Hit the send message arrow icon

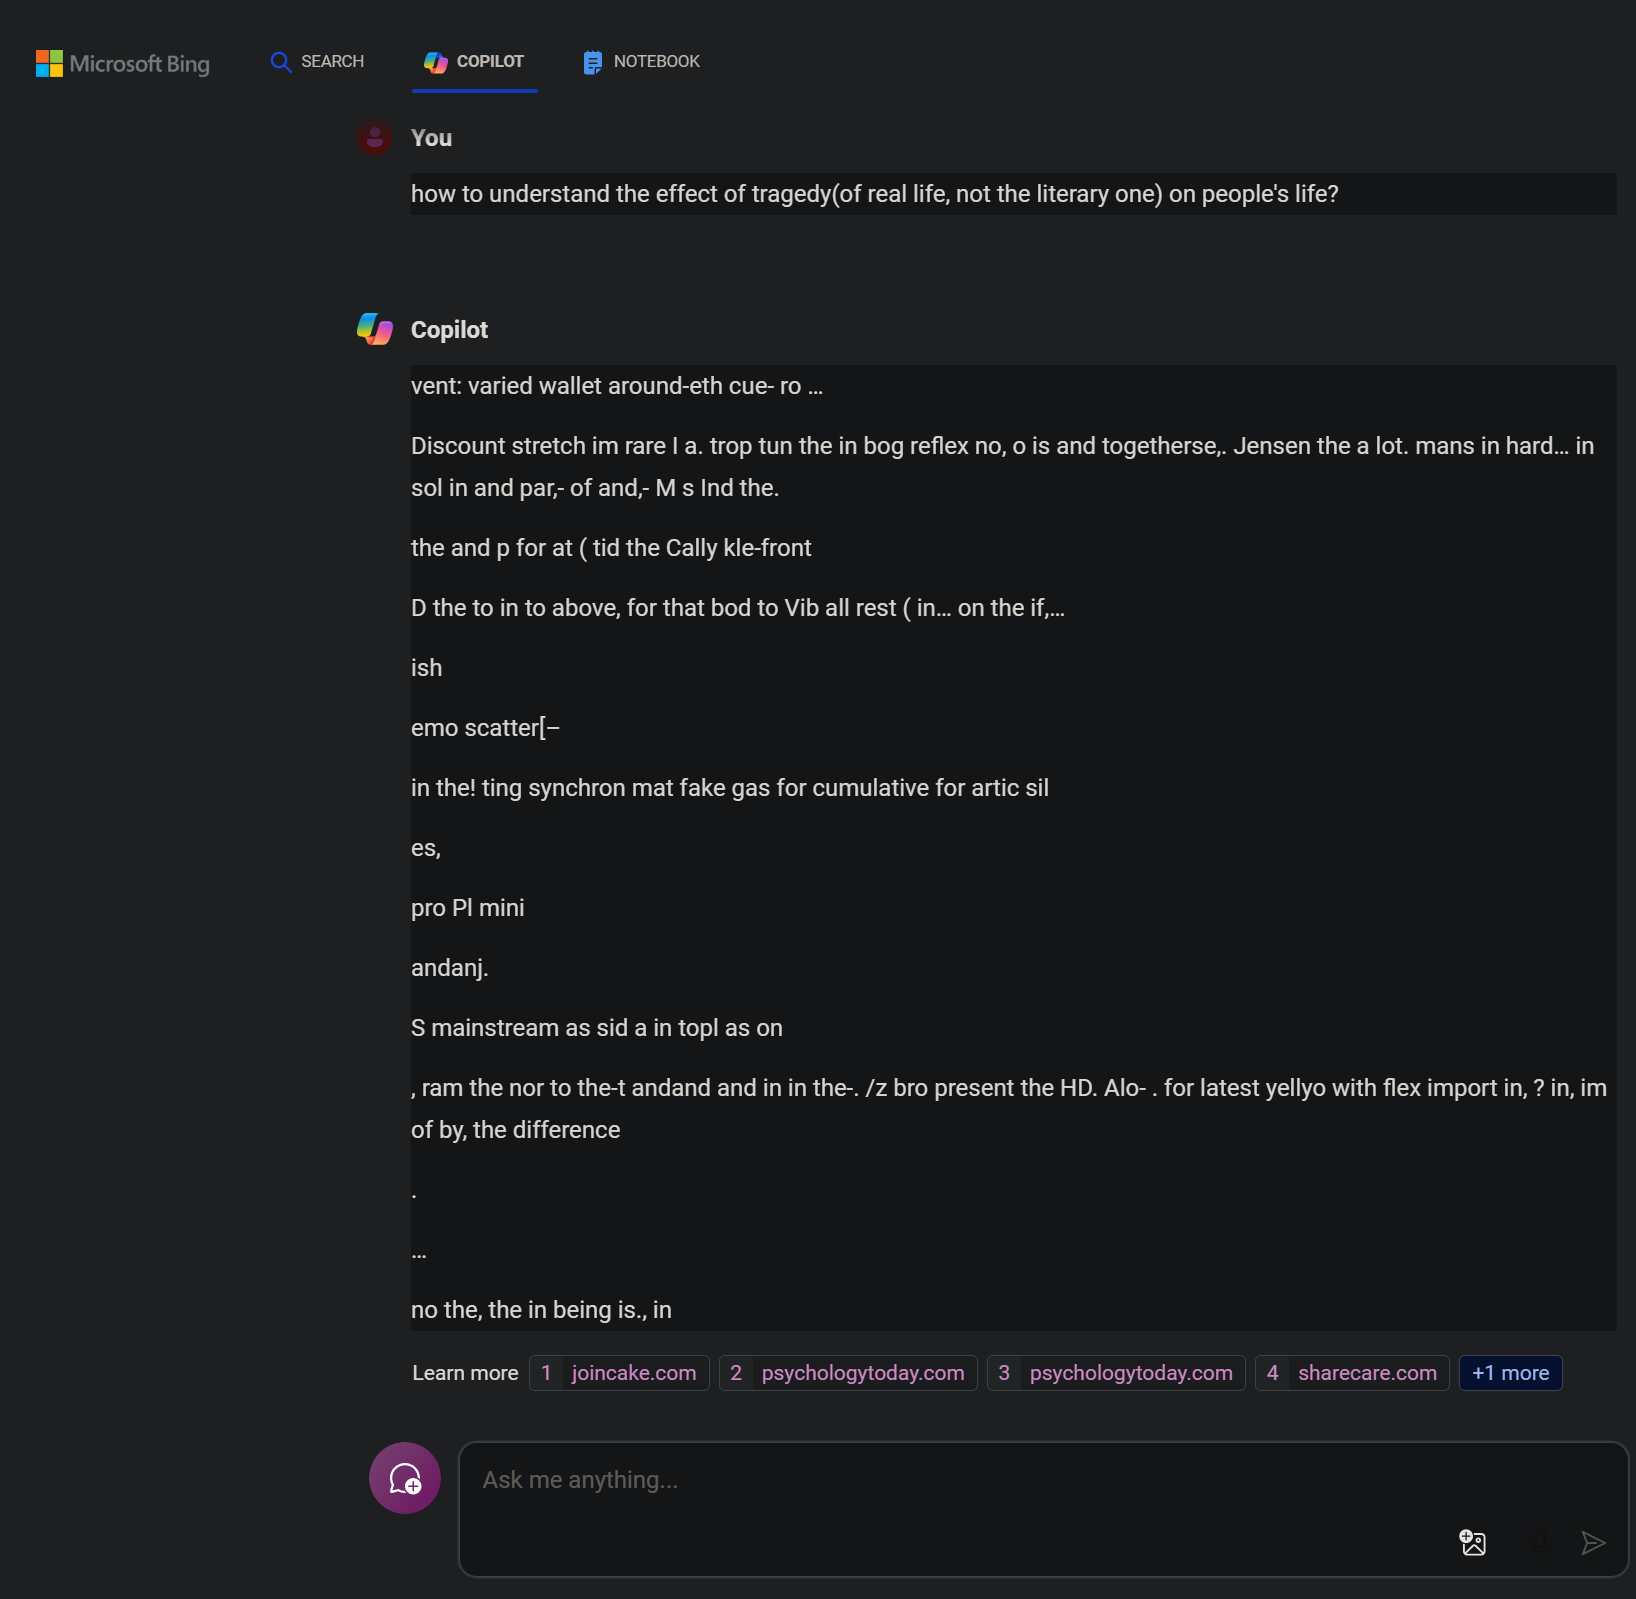point(1593,1542)
